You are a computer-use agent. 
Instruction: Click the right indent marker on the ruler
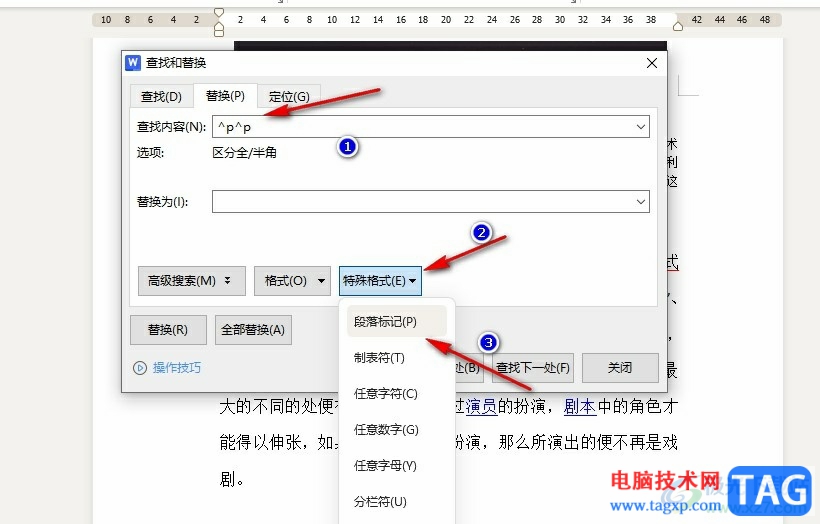click(x=678, y=26)
